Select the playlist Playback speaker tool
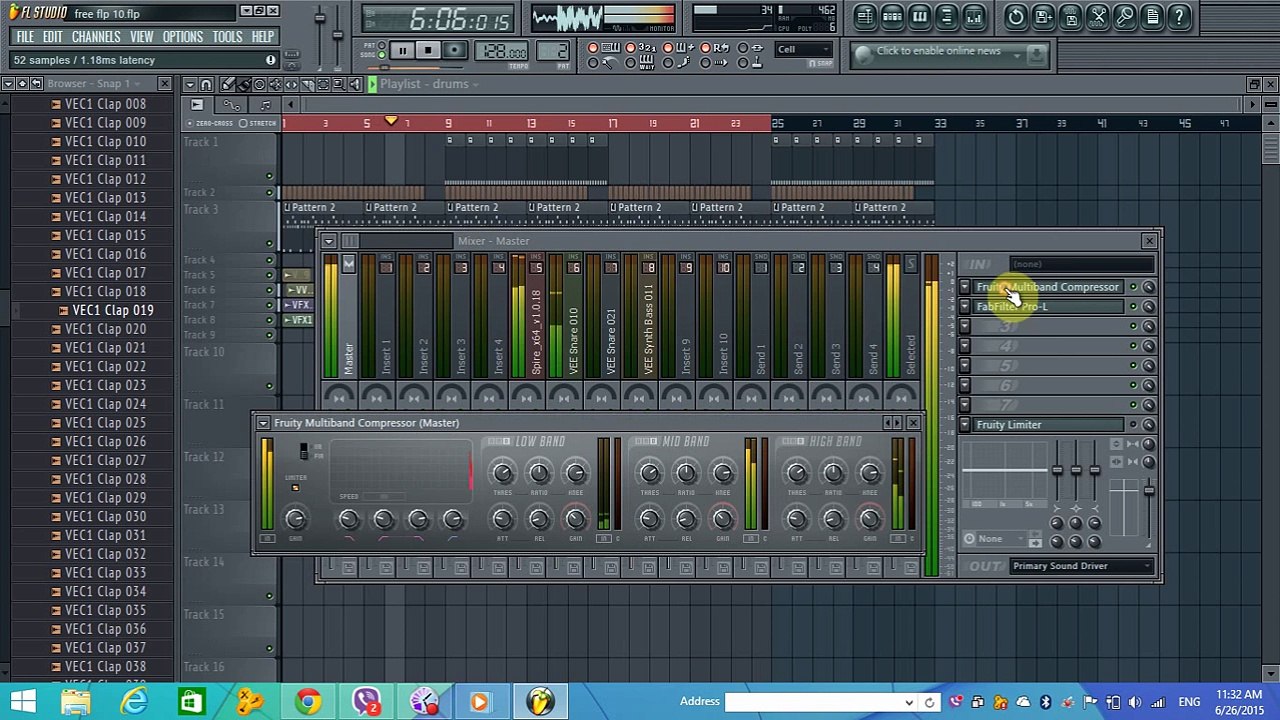Viewport: 1280px width, 720px height. [x=355, y=84]
